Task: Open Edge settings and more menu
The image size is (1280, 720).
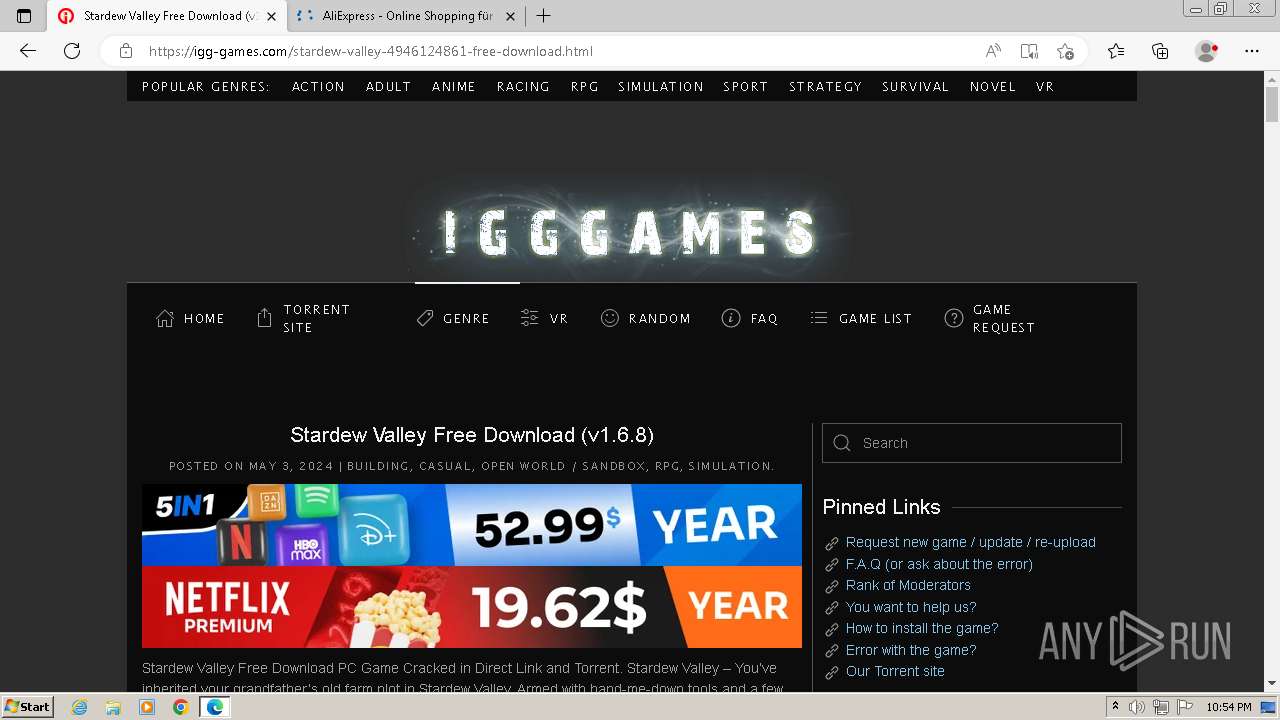Action: point(1252,51)
